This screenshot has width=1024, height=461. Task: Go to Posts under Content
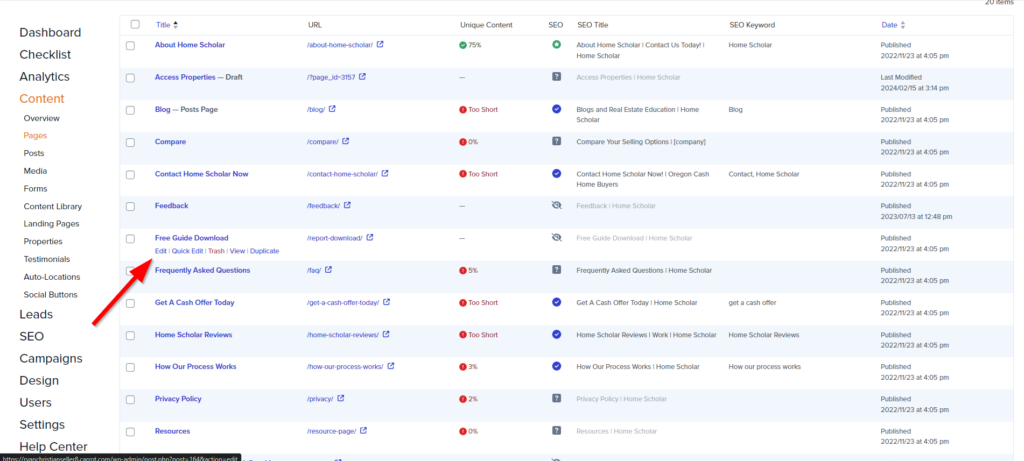pos(34,153)
